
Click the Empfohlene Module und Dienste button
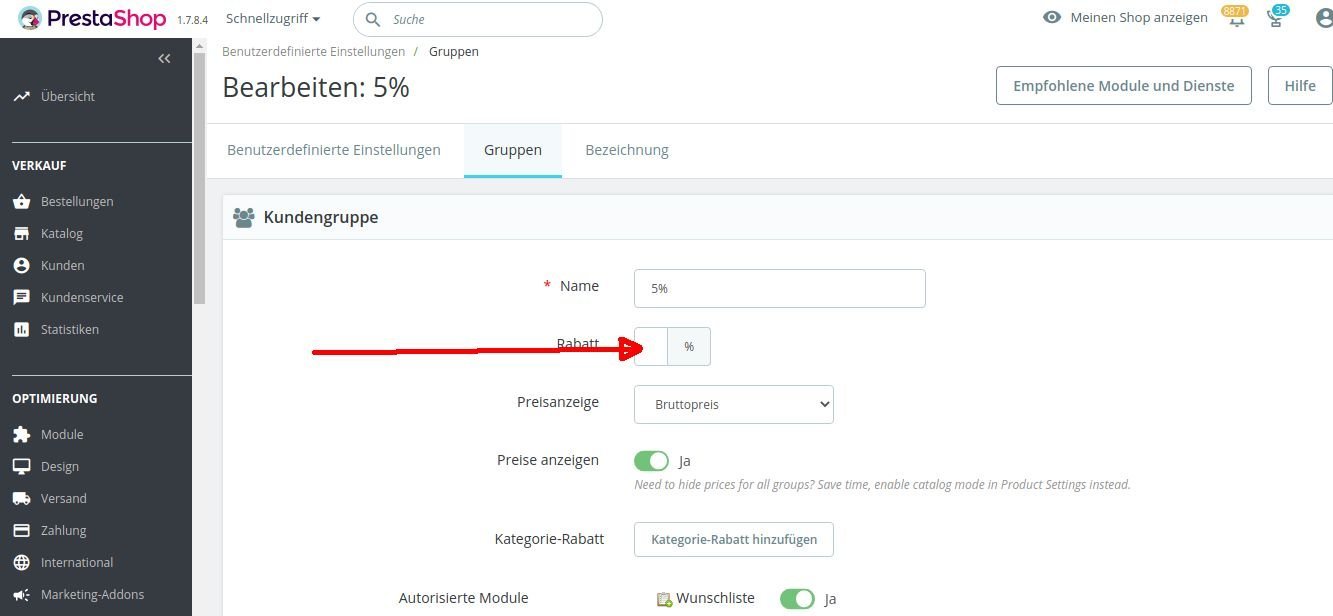(1124, 86)
